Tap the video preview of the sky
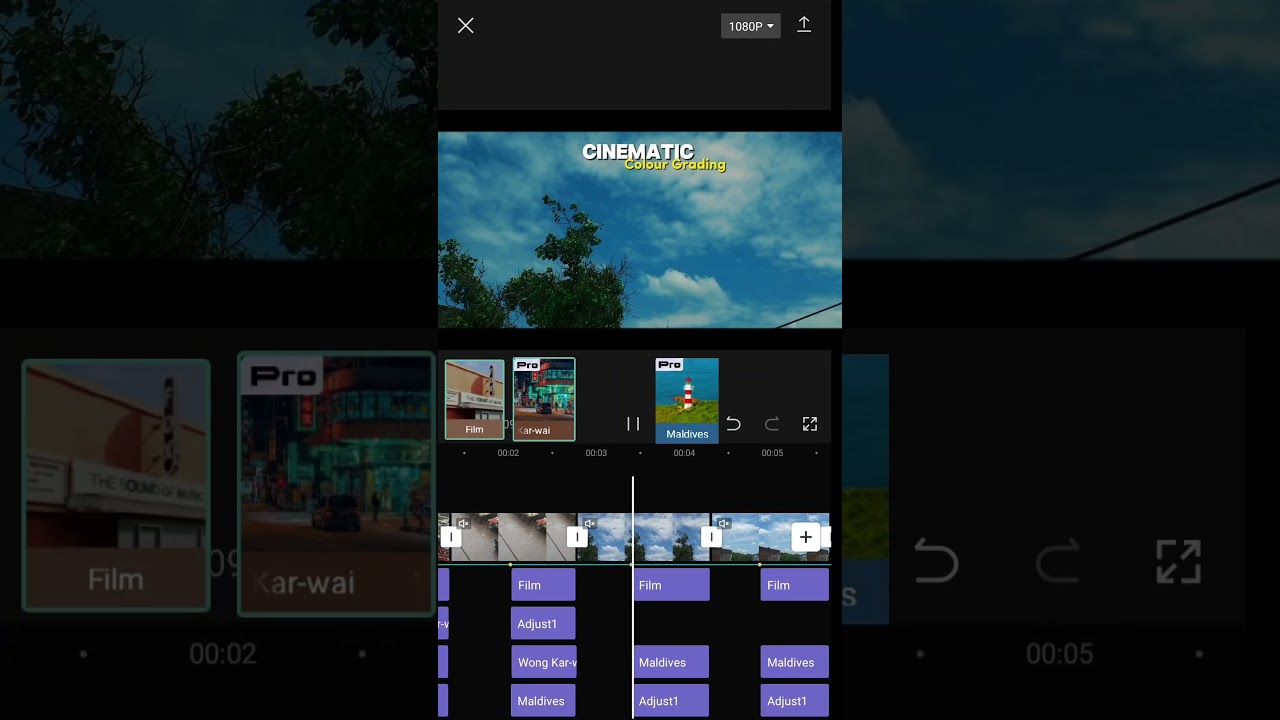Screen dimensions: 1280x720 (x=640, y=230)
